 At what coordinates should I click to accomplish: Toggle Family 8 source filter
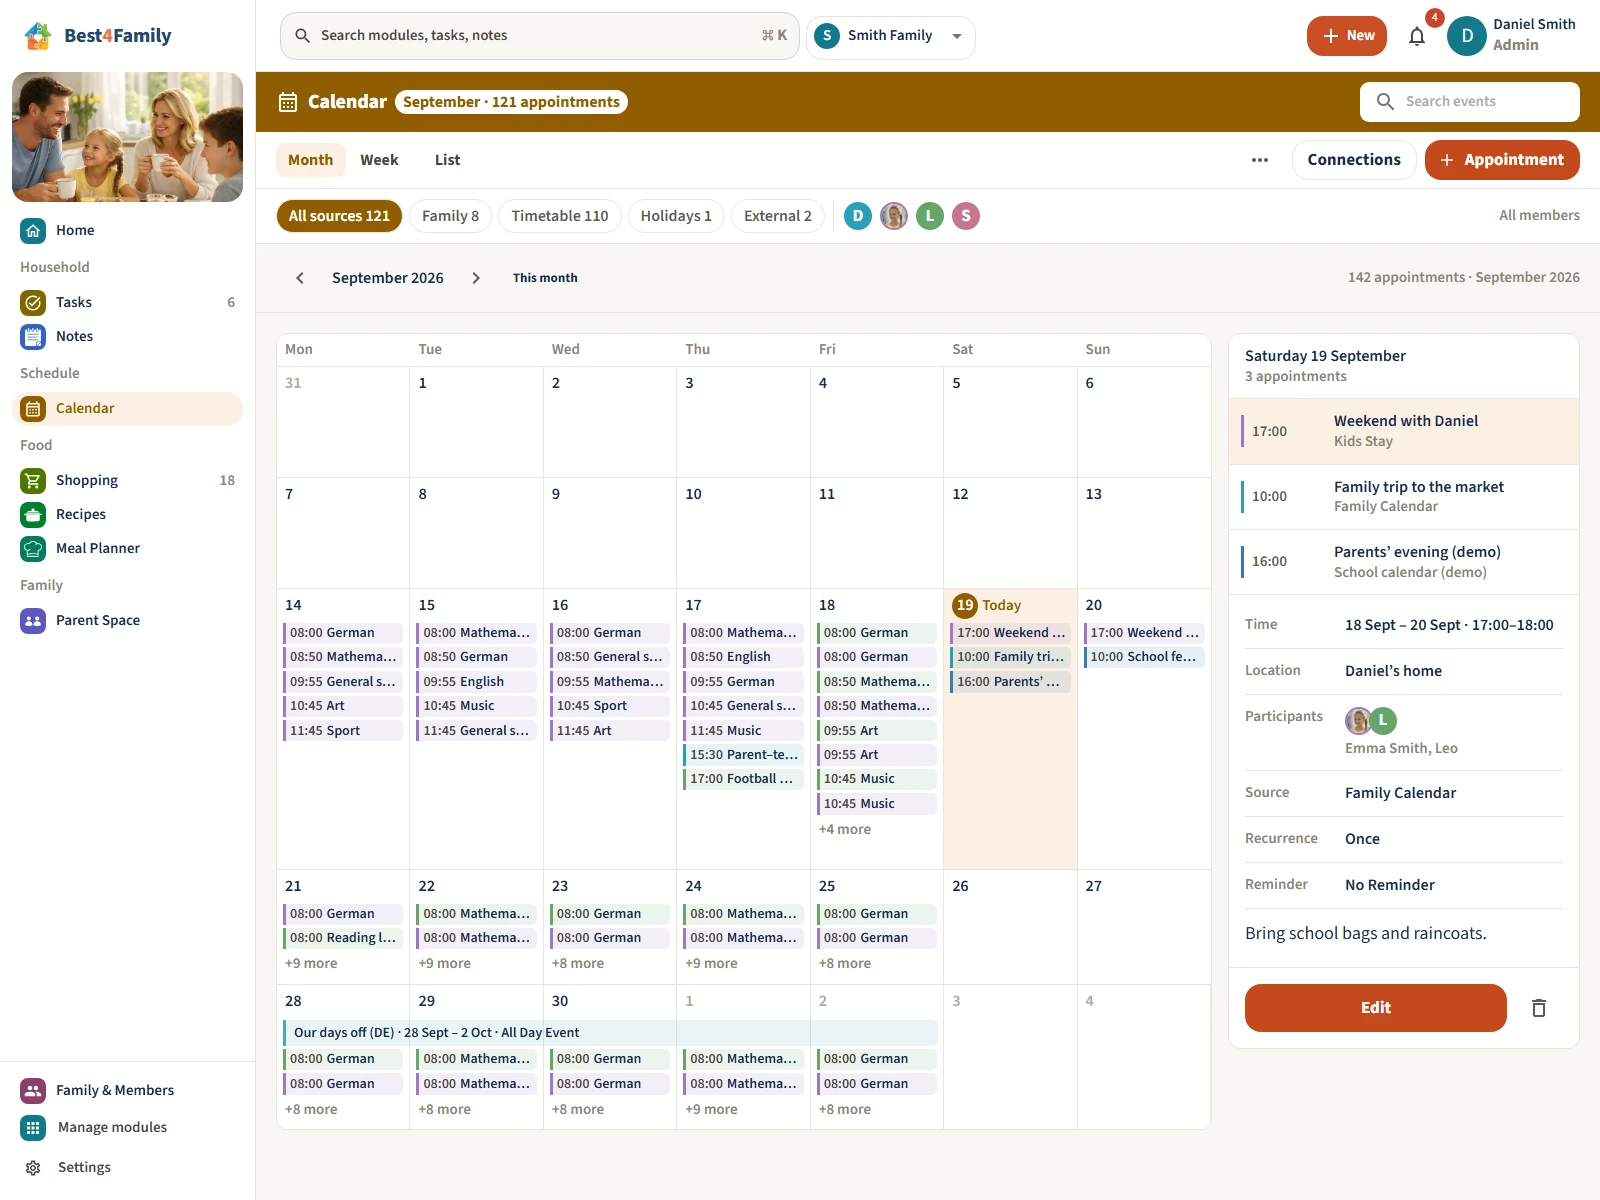point(450,216)
